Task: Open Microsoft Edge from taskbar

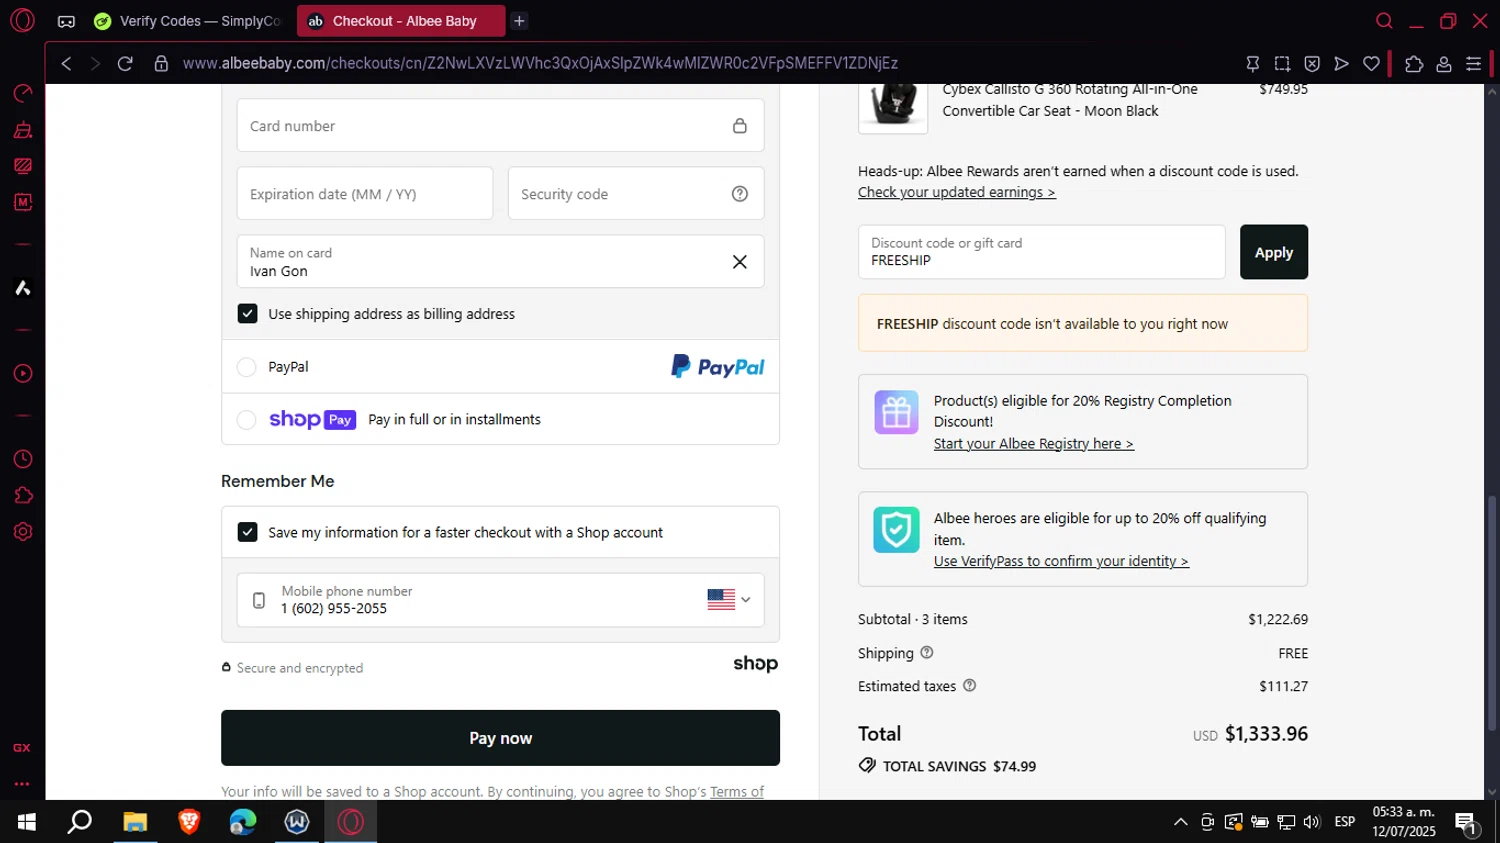Action: [x=243, y=822]
